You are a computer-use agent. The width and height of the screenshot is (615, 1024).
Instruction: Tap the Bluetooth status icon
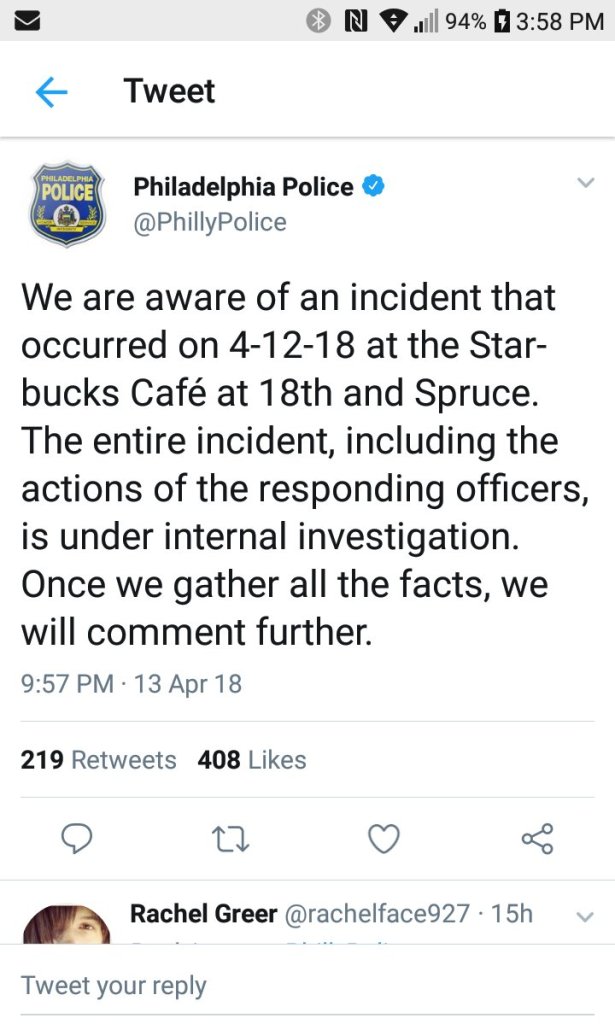tap(319, 21)
